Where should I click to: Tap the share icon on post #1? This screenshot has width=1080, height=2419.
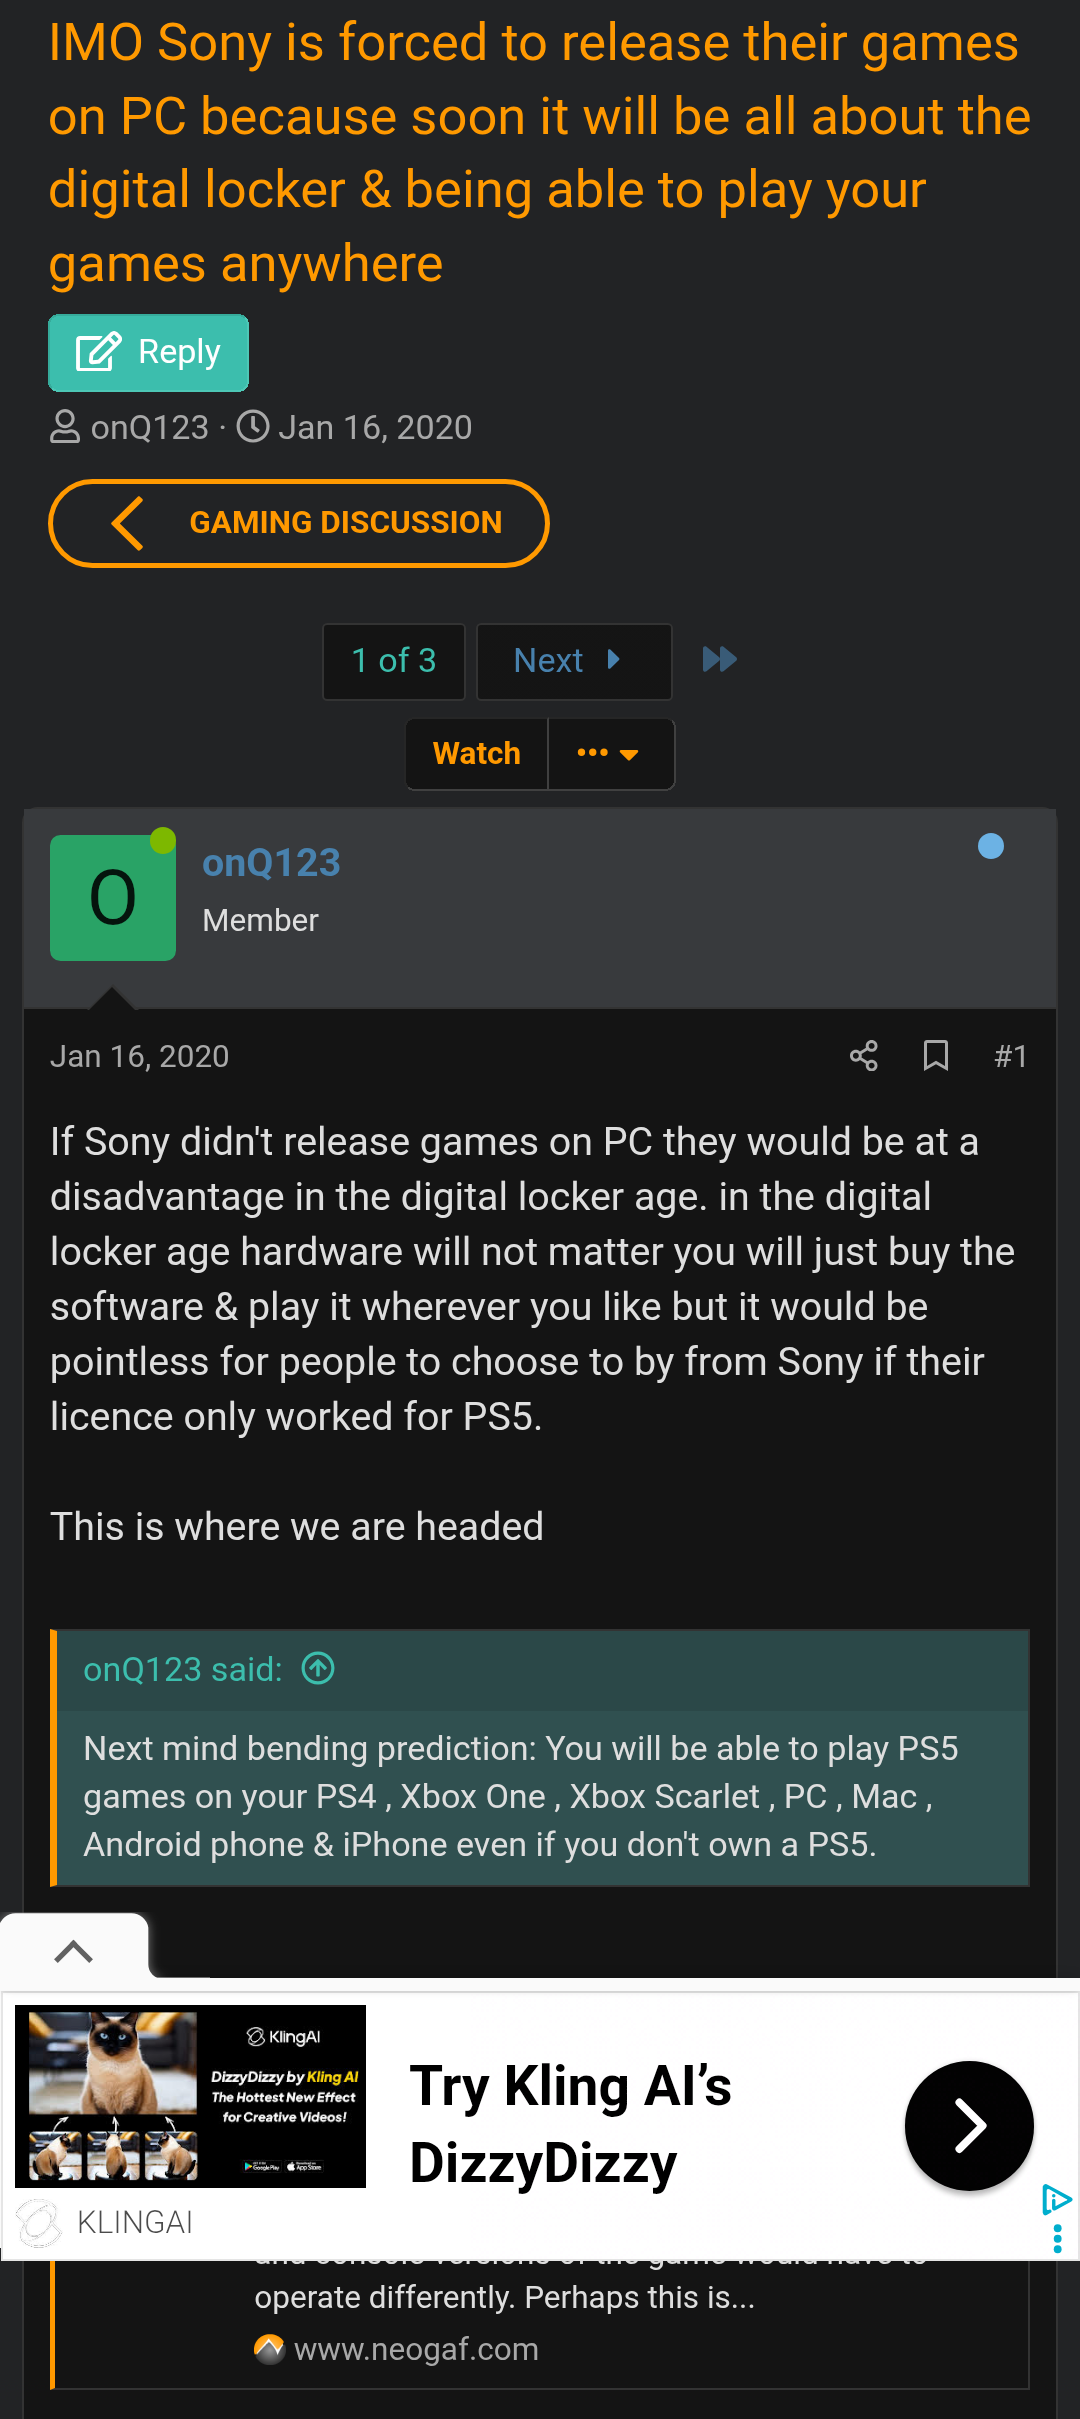point(863,1056)
